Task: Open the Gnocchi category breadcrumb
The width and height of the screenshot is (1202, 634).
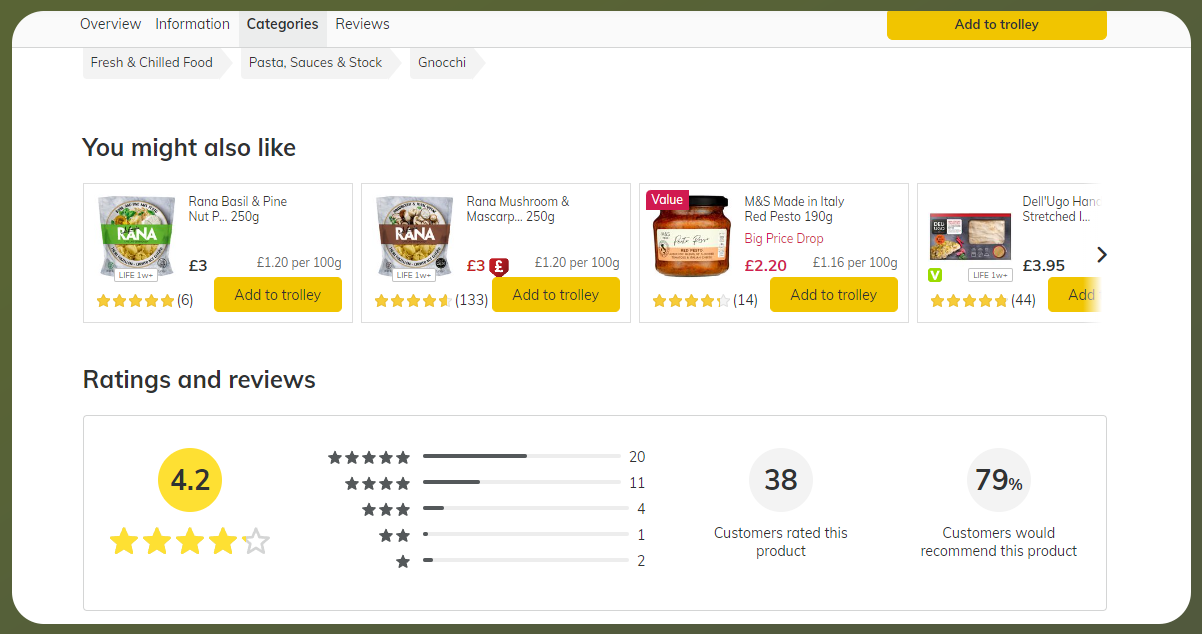Action: coord(442,62)
